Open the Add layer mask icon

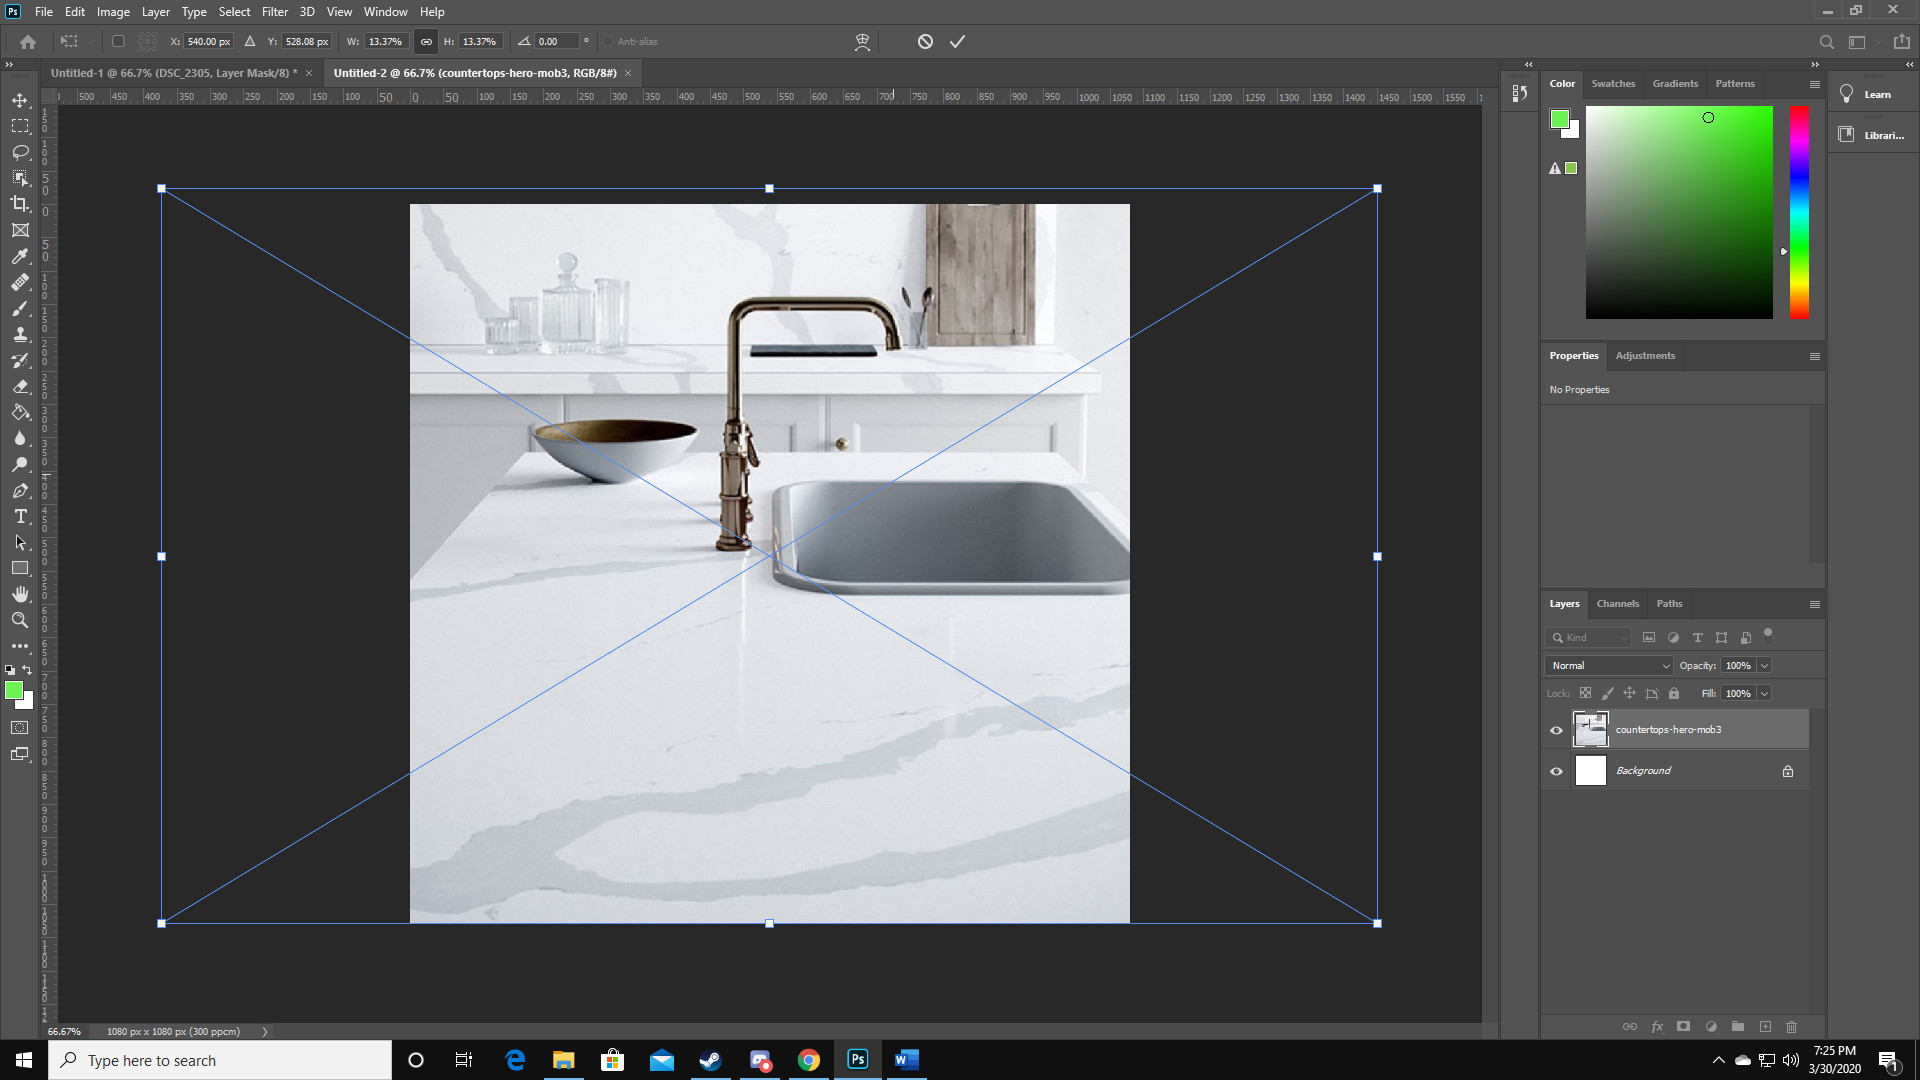(1685, 1026)
